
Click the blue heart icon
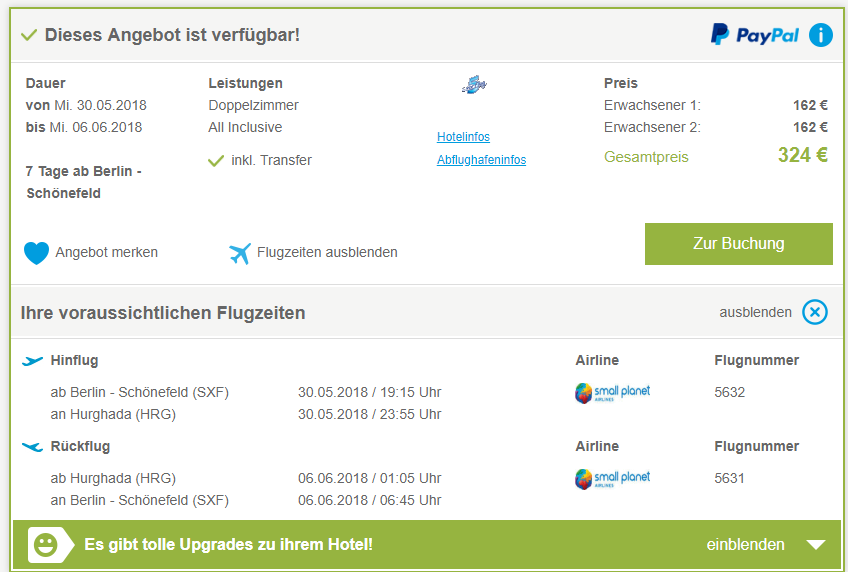[x=36, y=252]
